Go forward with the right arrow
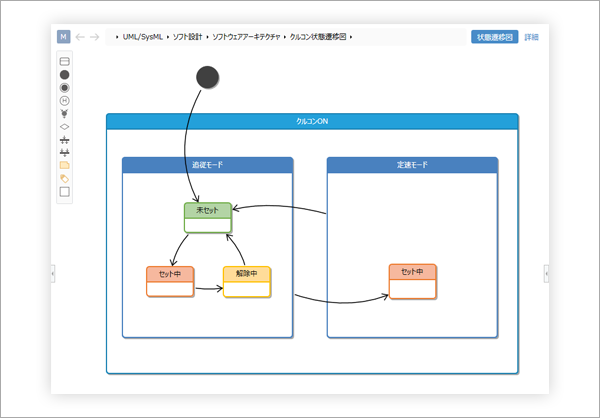Image resolution: width=600 pixels, height=418 pixels. click(95, 37)
